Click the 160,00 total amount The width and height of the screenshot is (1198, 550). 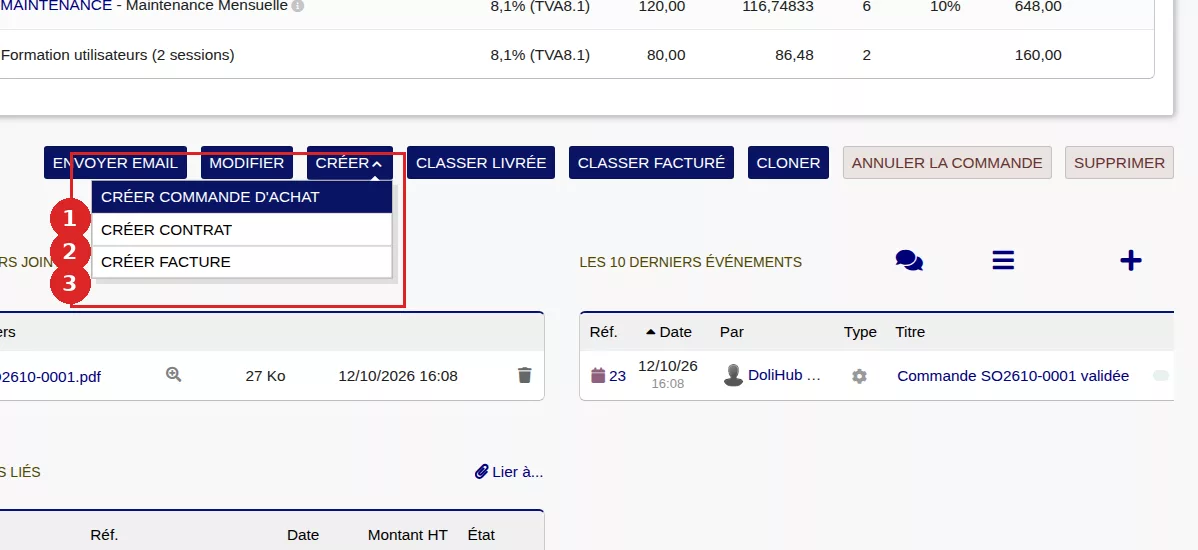point(1038,55)
